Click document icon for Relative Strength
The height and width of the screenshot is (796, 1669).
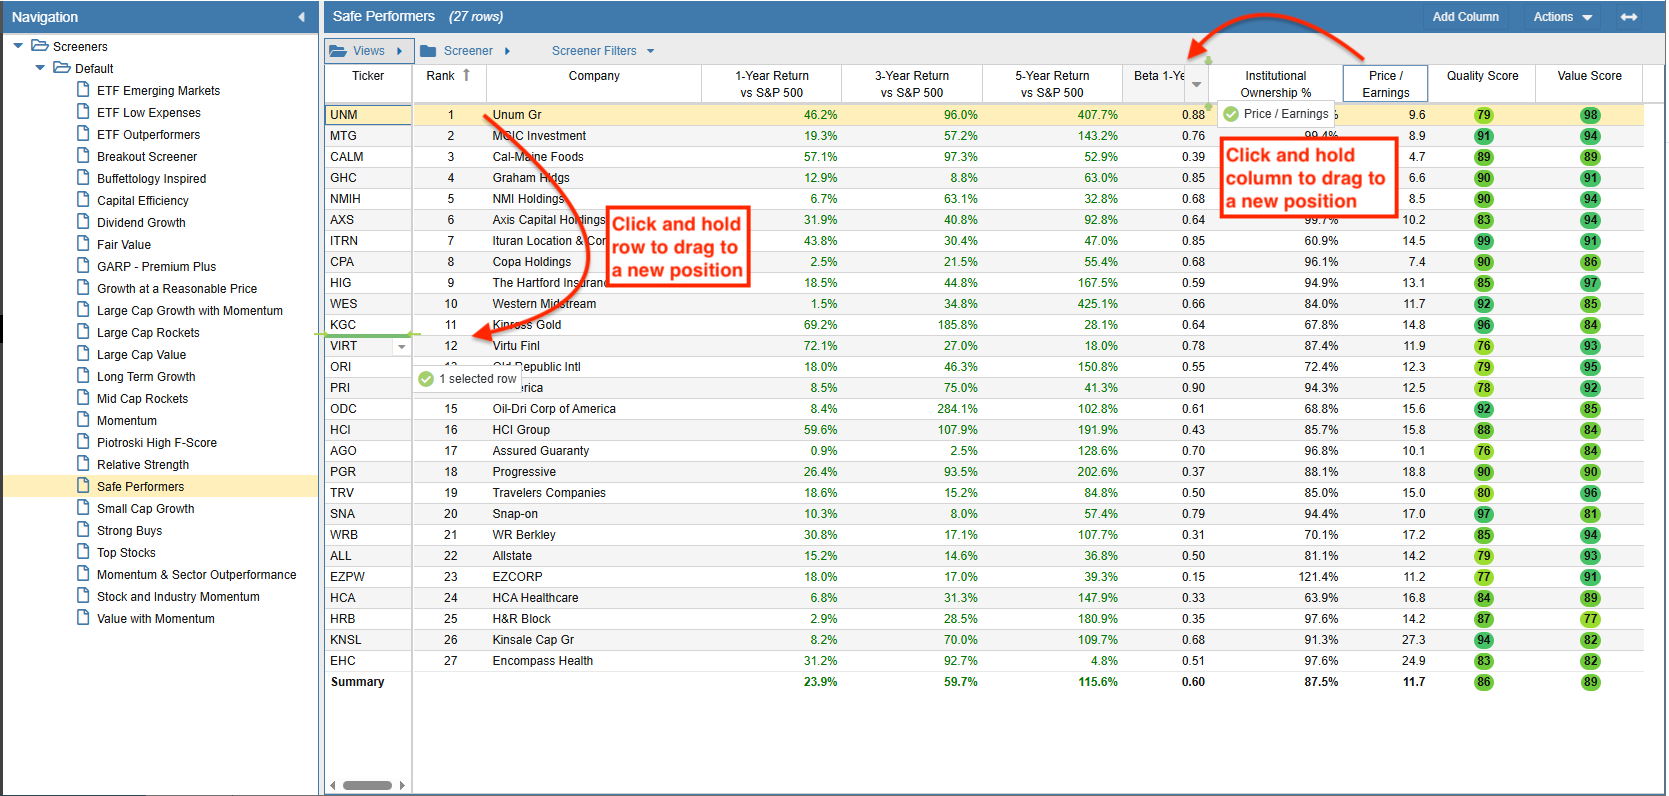84,463
